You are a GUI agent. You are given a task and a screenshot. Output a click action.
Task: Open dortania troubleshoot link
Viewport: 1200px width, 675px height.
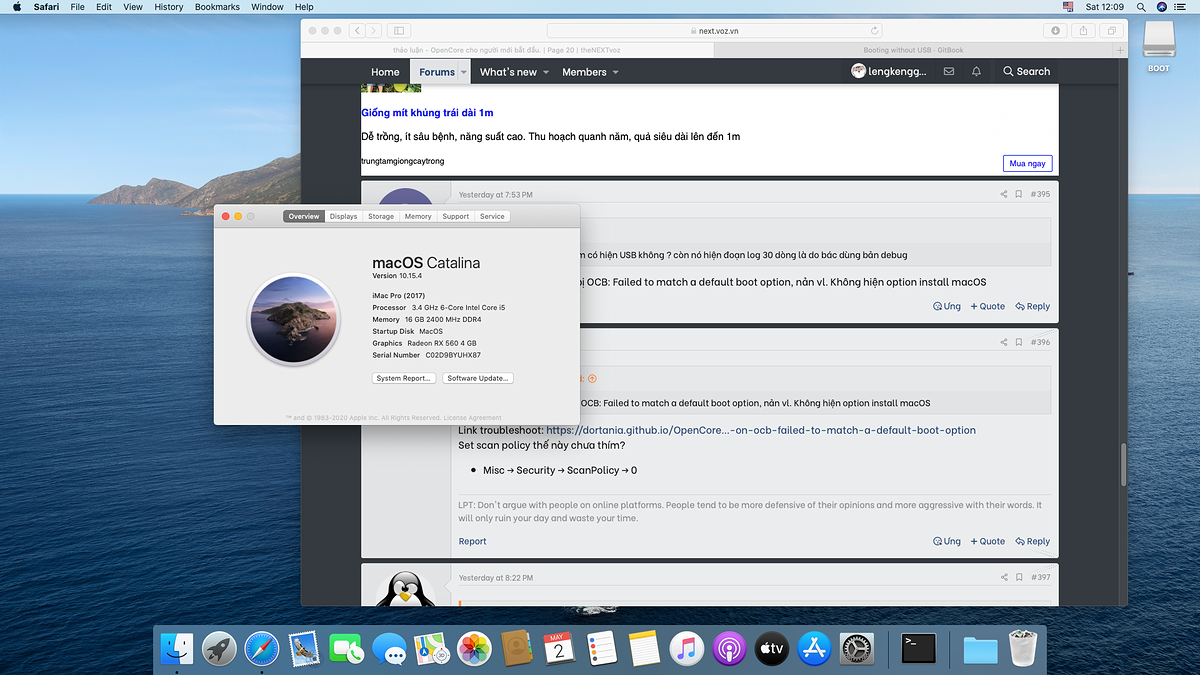click(760, 430)
